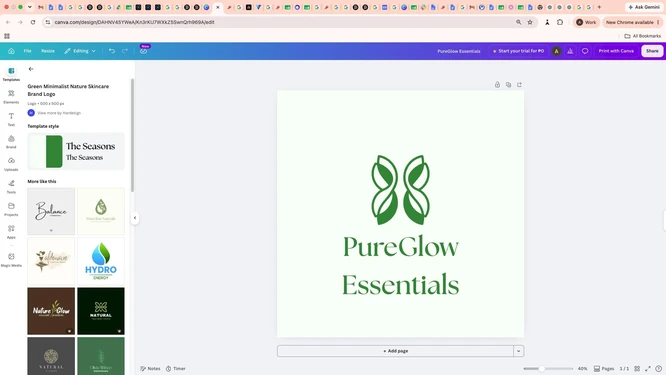Click New Chrome available update
The width and height of the screenshot is (666, 375).
tap(632, 22)
